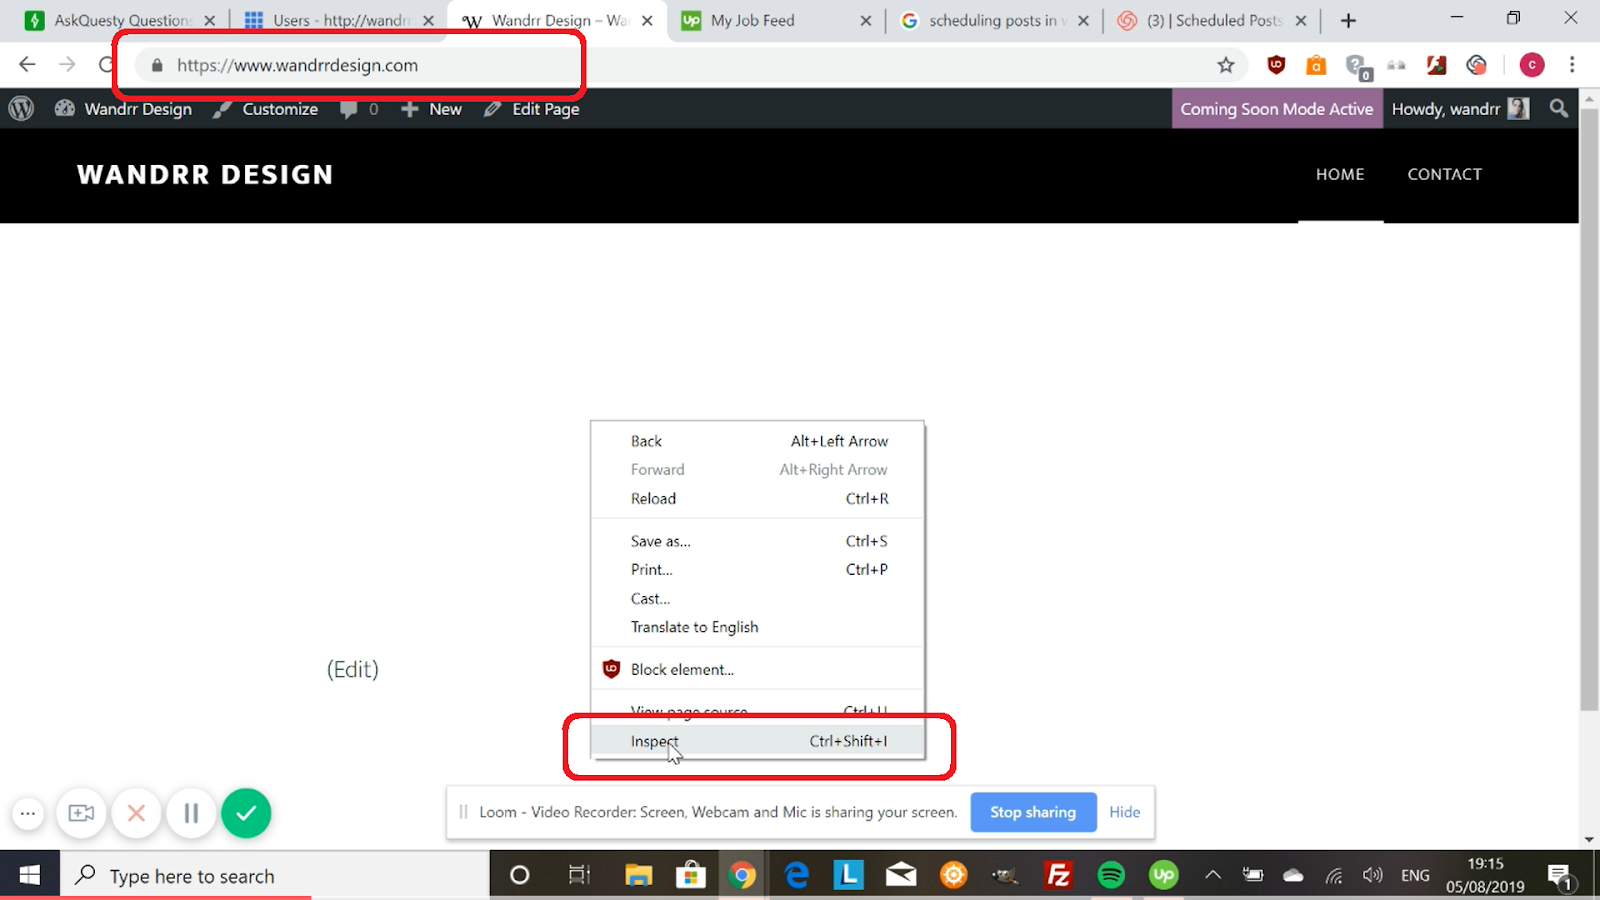Image resolution: width=1600 pixels, height=900 pixels.
Task: Open uBlock Origin extension icon
Action: pos(1276,65)
